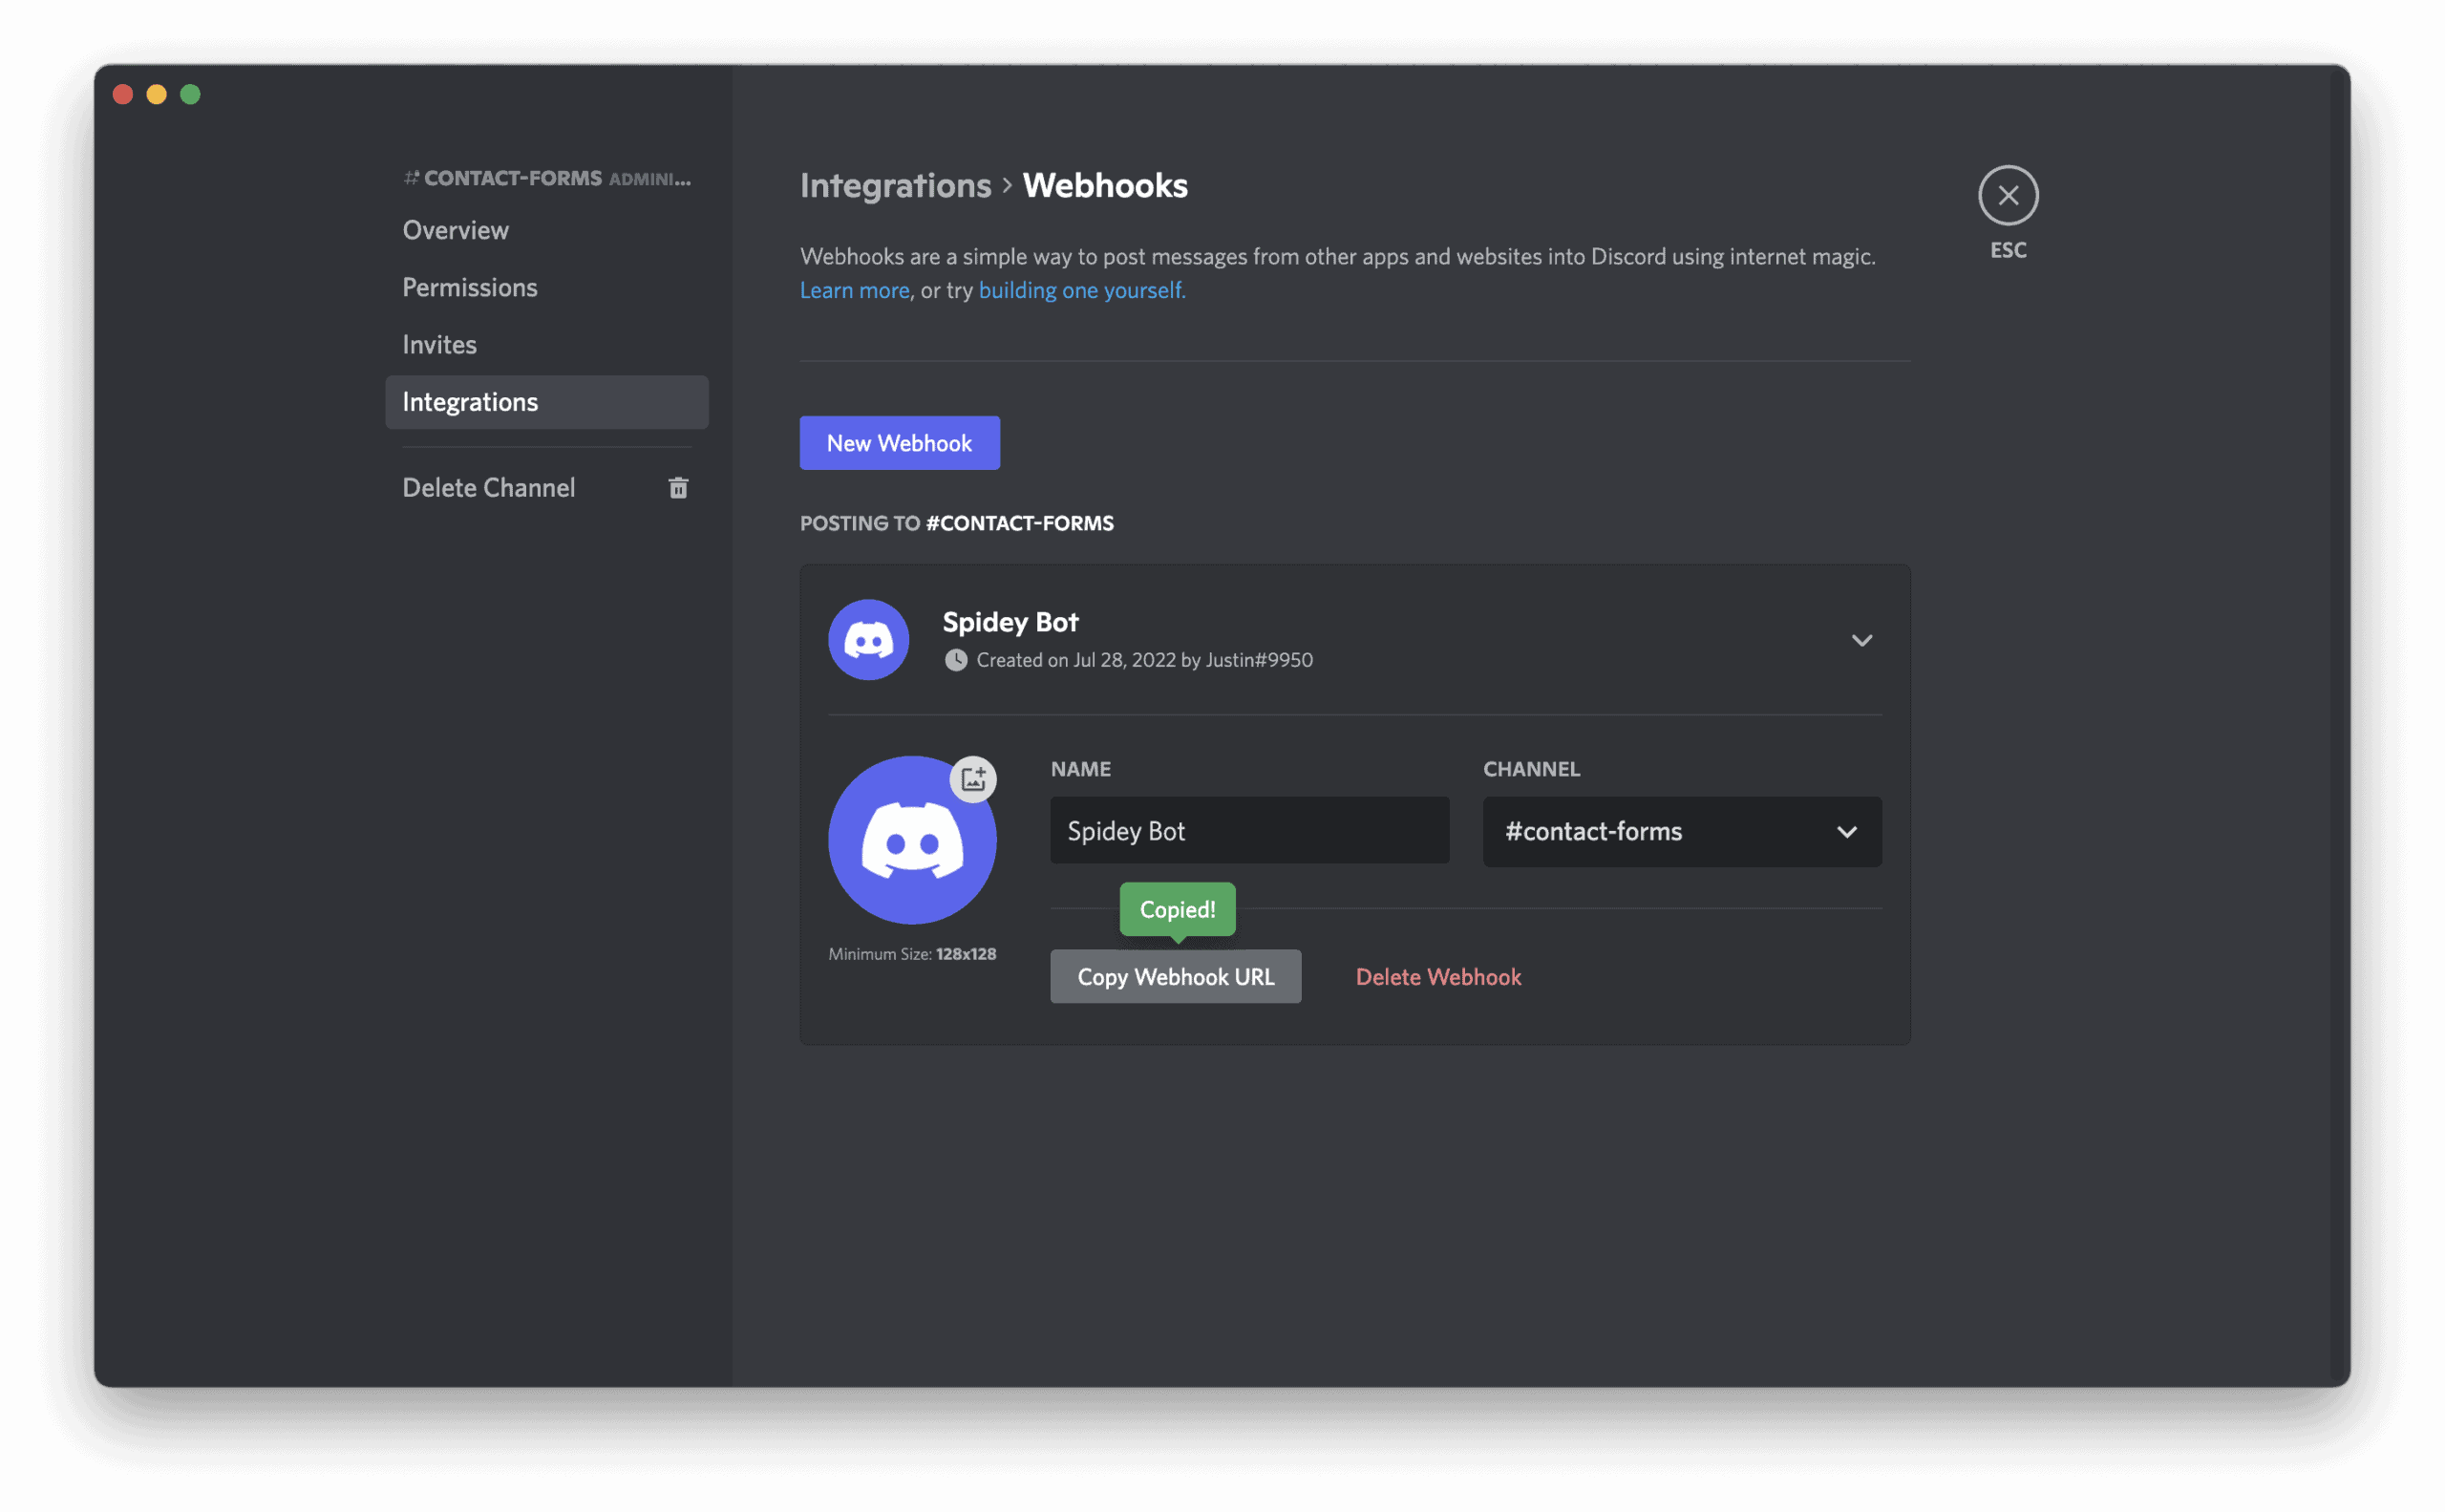This screenshot has width=2445, height=1512.
Task: Click the hash icon beside CONTACT-FORMS header
Action: (x=411, y=179)
